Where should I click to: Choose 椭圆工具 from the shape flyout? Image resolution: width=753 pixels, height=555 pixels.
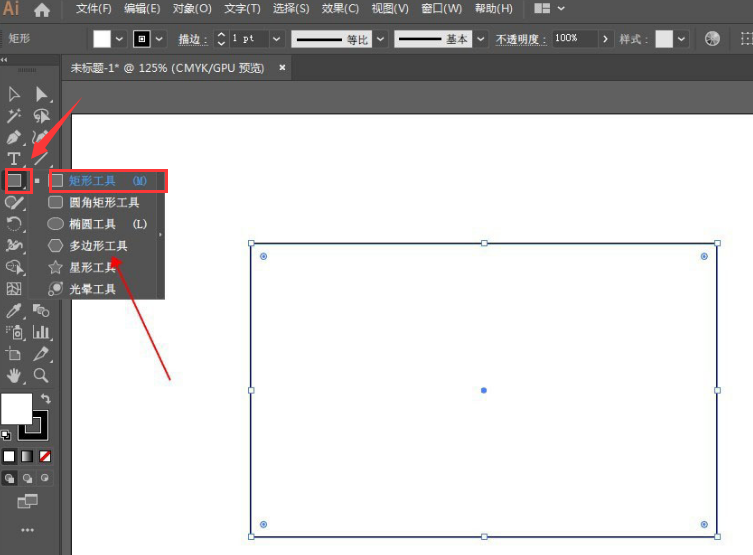point(92,224)
